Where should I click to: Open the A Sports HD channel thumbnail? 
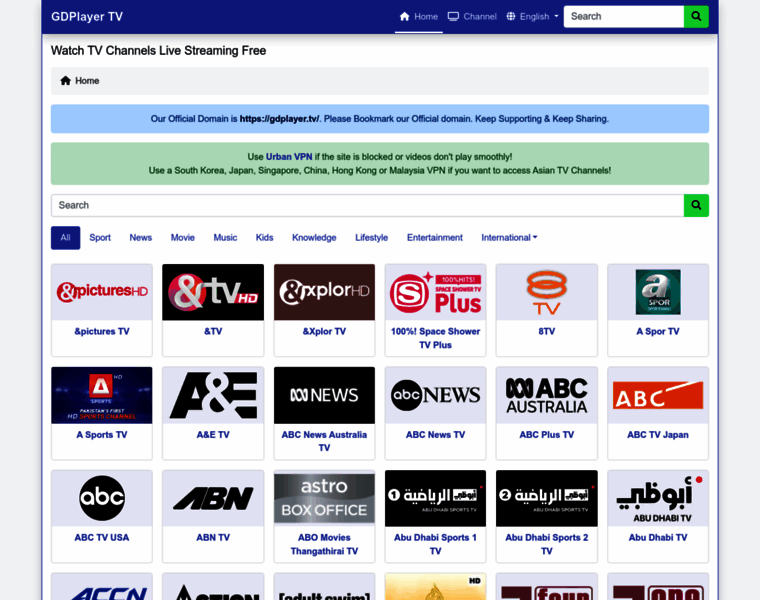102,395
